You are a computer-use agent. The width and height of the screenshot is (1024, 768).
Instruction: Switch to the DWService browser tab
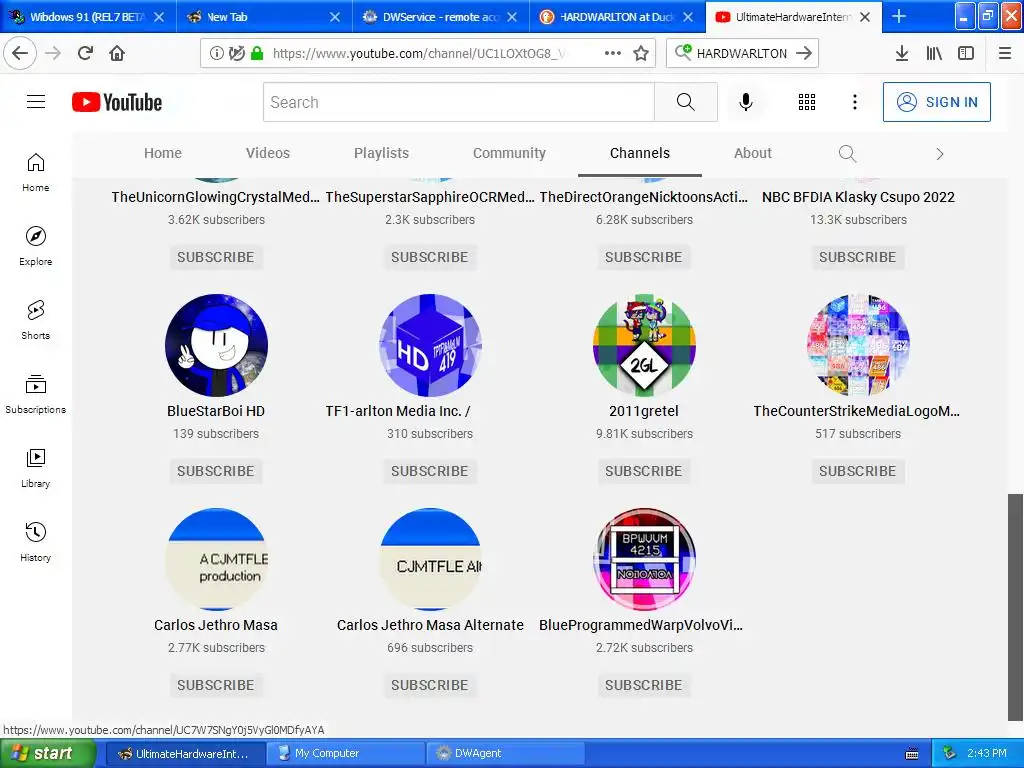coord(441,16)
